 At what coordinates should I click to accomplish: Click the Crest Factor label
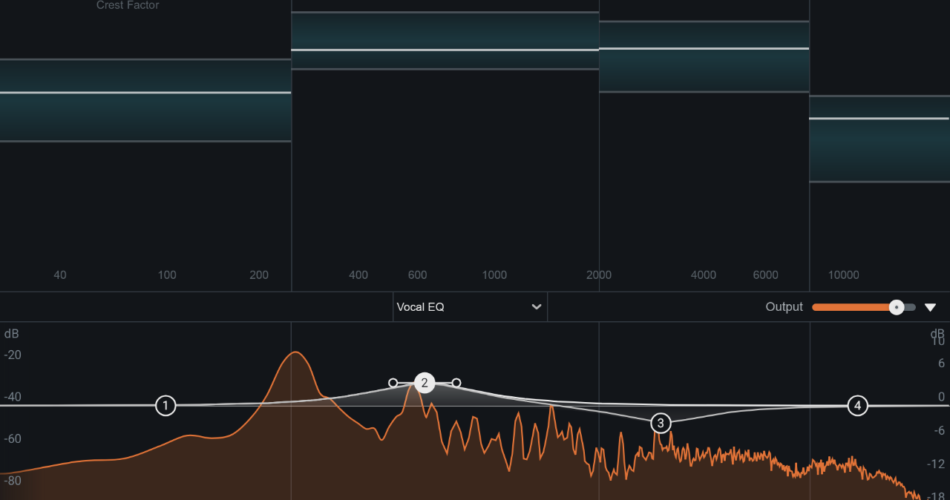pyautogui.click(x=127, y=5)
